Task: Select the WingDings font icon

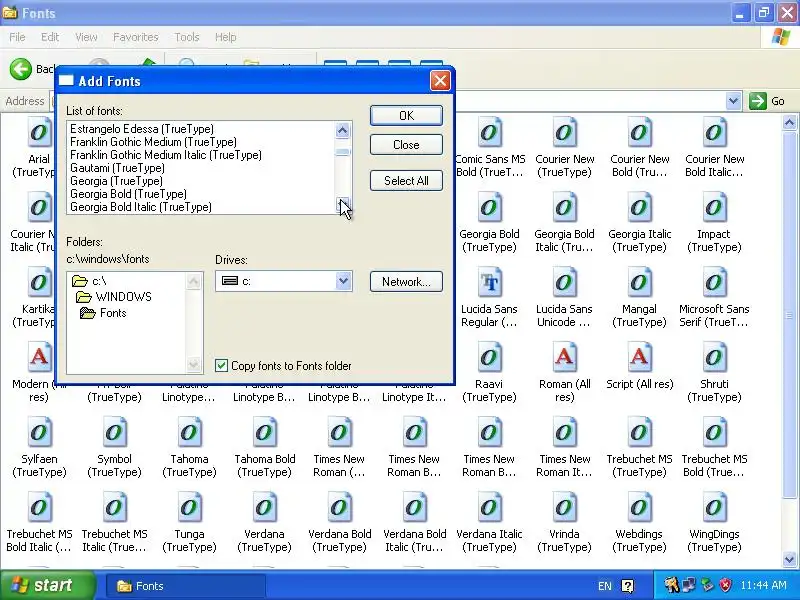Action: coord(714,508)
